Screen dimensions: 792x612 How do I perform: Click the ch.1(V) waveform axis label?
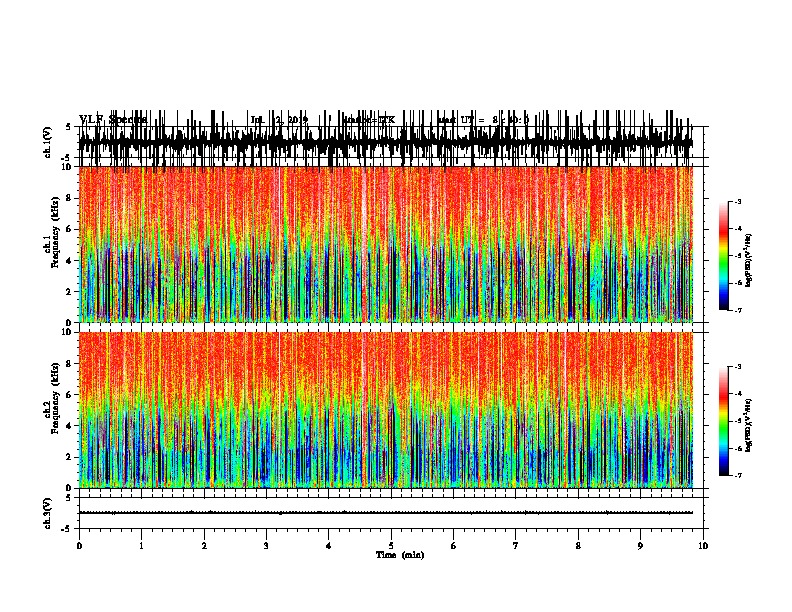[47, 142]
